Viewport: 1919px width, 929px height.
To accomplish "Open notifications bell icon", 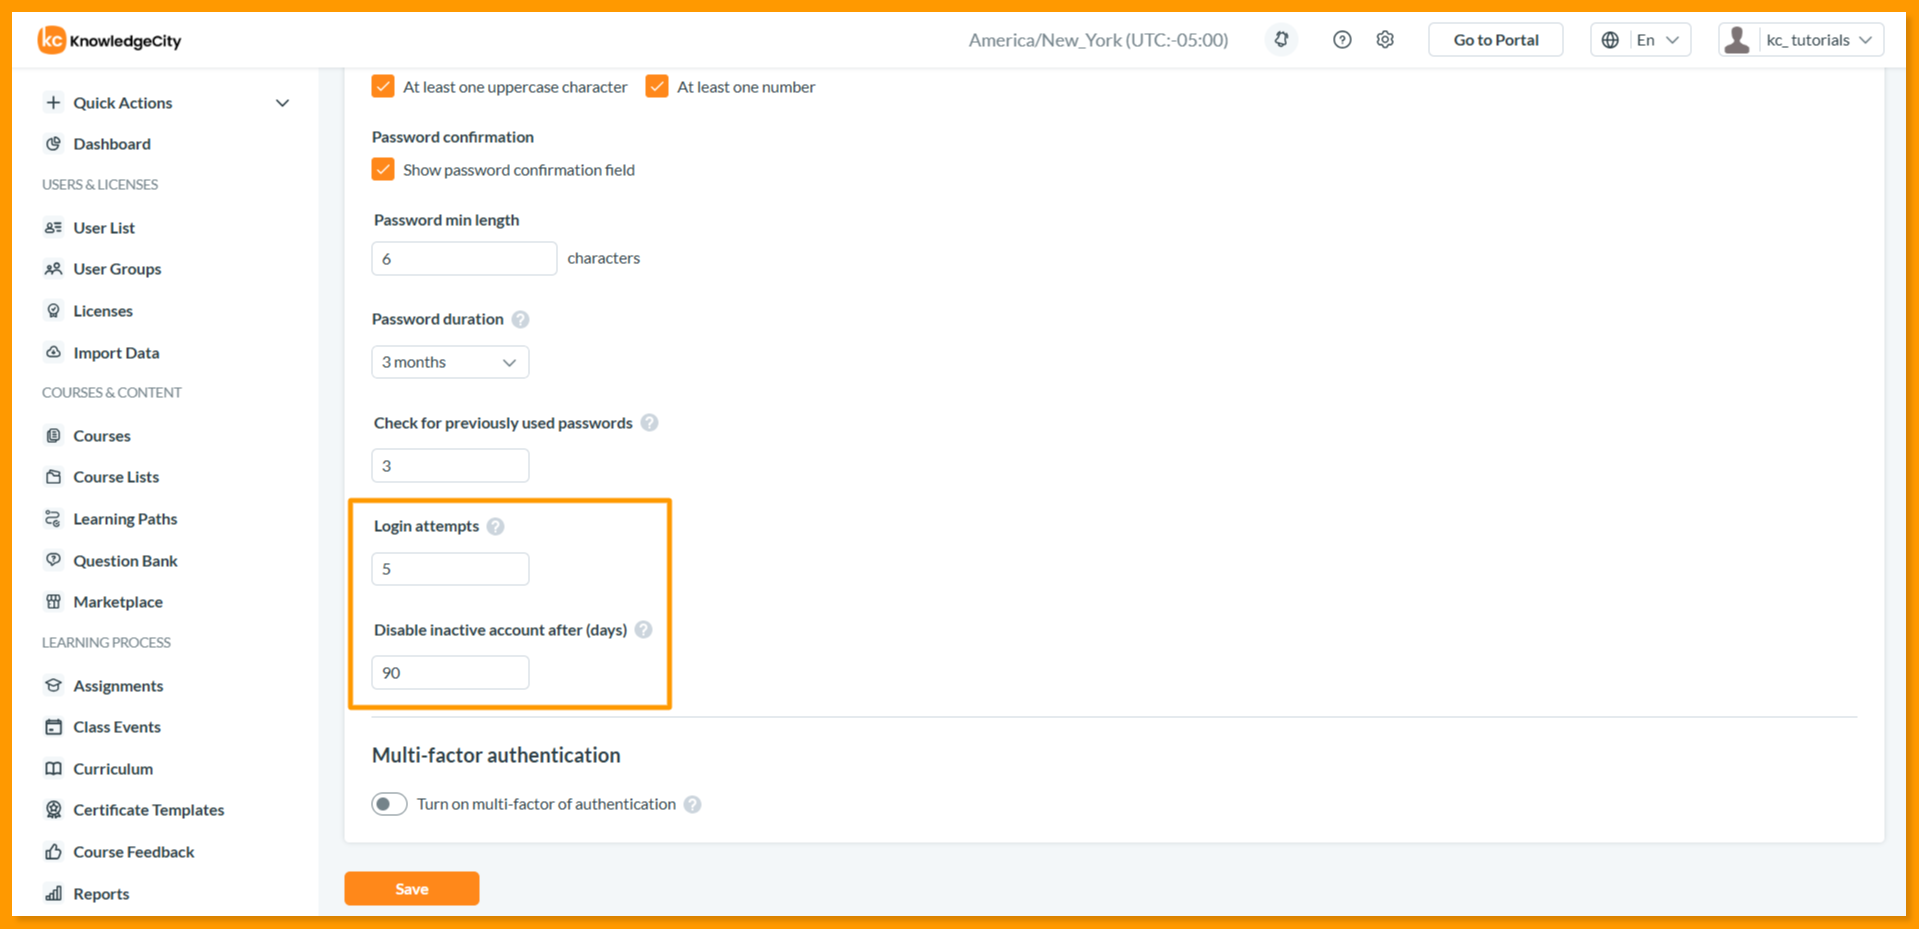I will [1281, 40].
